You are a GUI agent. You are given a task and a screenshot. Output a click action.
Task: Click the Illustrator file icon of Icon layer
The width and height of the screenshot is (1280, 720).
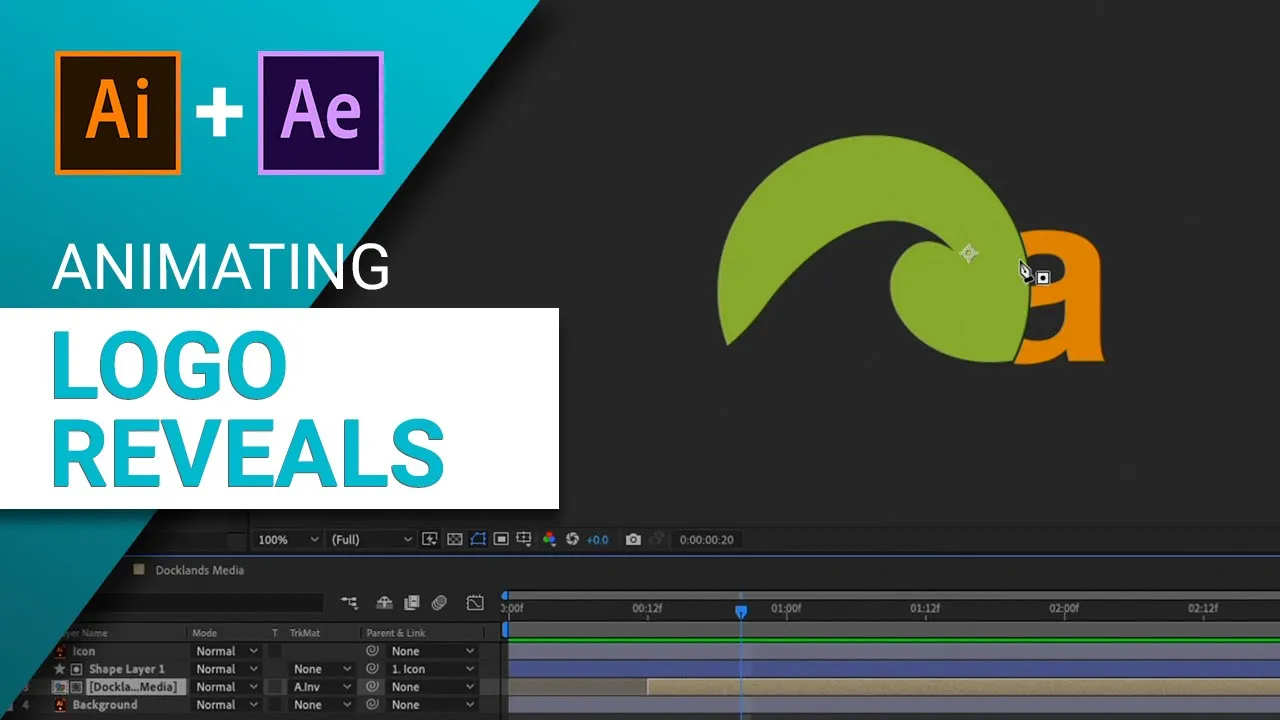click(x=60, y=651)
